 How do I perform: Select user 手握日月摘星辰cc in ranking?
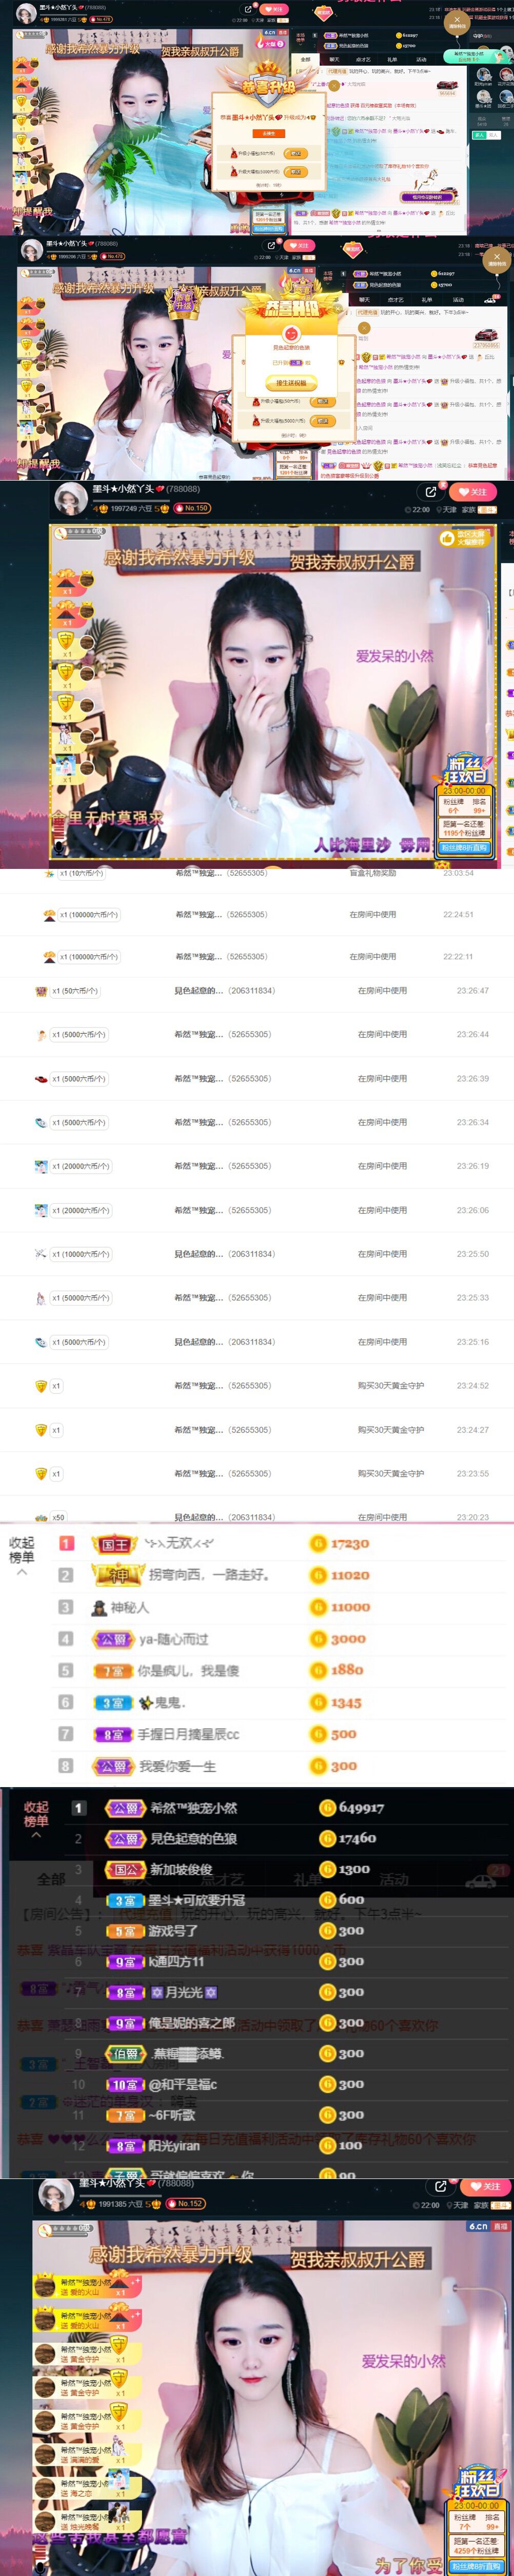(188, 1735)
